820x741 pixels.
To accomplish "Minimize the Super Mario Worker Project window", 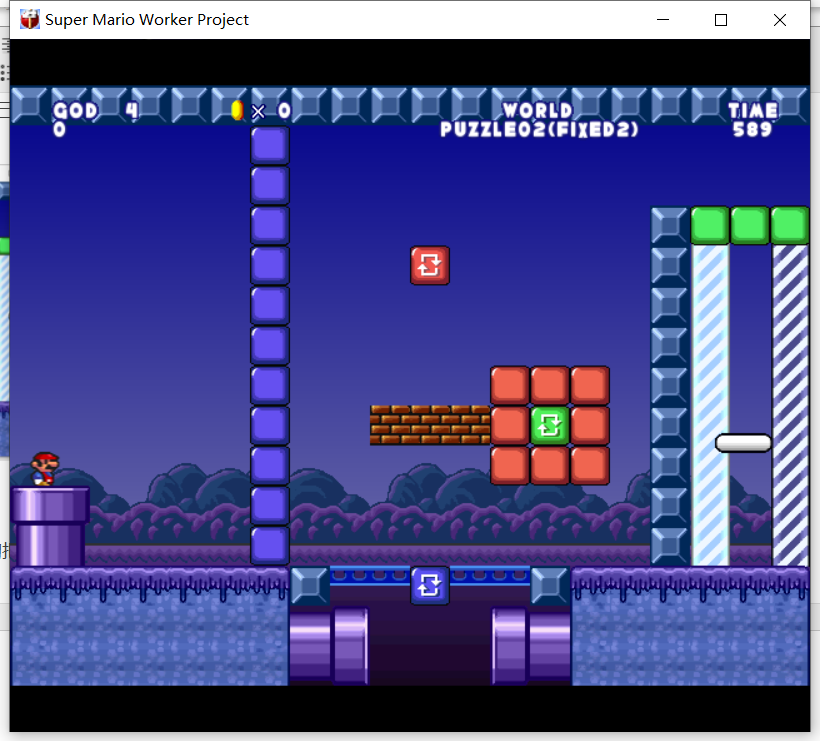I will pyautogui.click(x=663, y=20).
